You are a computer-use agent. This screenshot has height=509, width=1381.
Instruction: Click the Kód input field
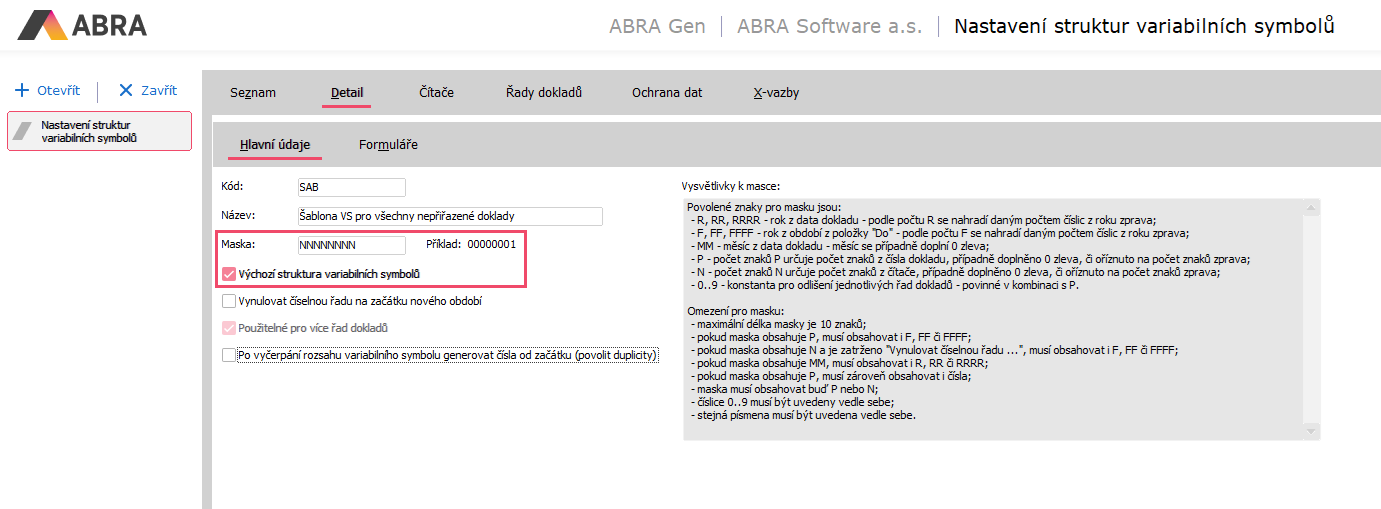(x=351, y=188)
